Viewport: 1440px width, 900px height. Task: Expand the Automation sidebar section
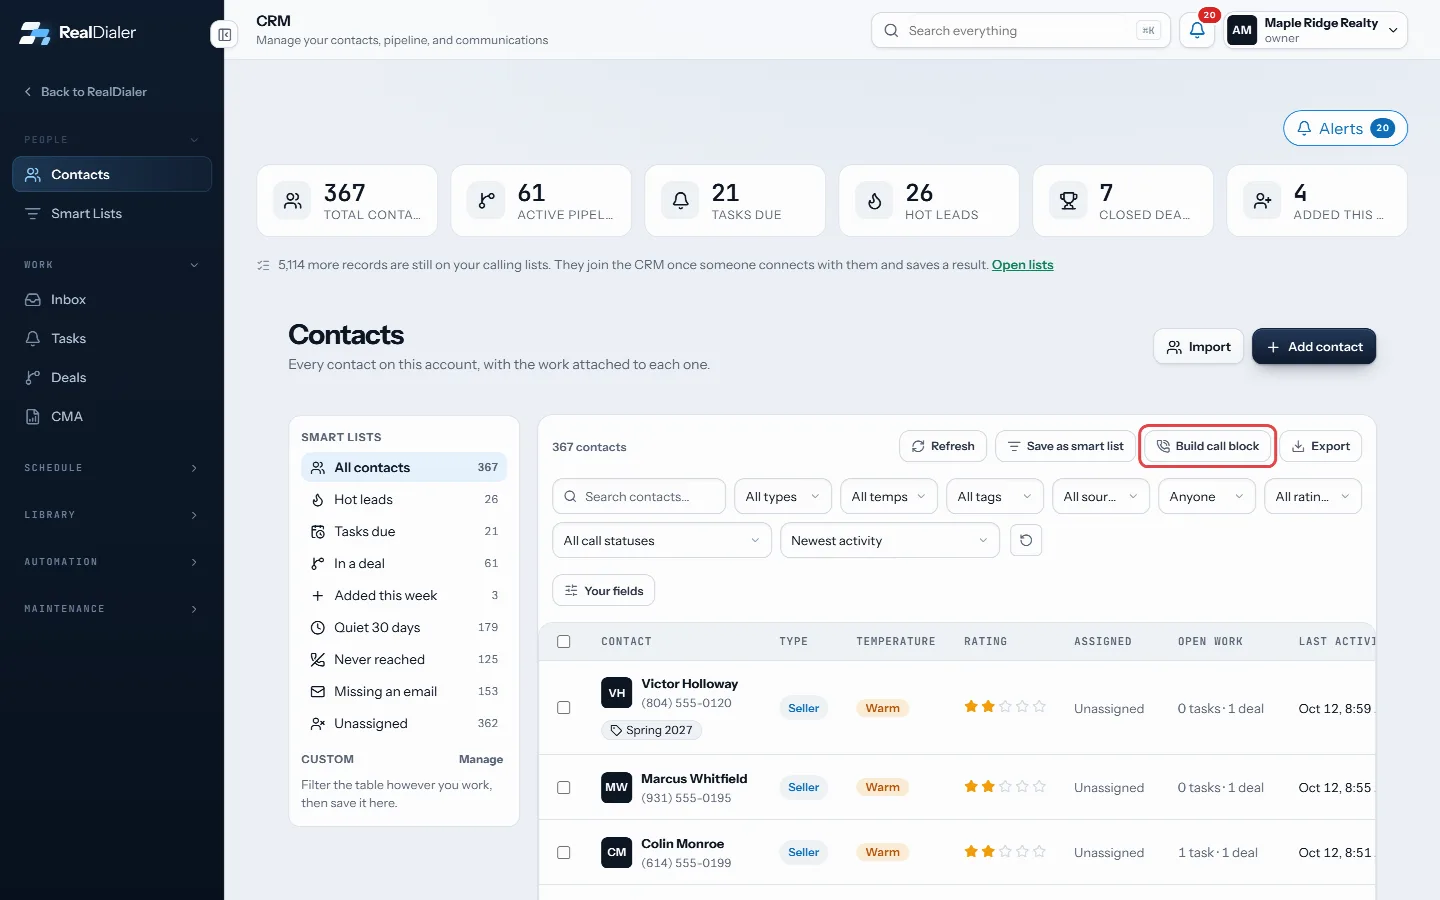112,562
